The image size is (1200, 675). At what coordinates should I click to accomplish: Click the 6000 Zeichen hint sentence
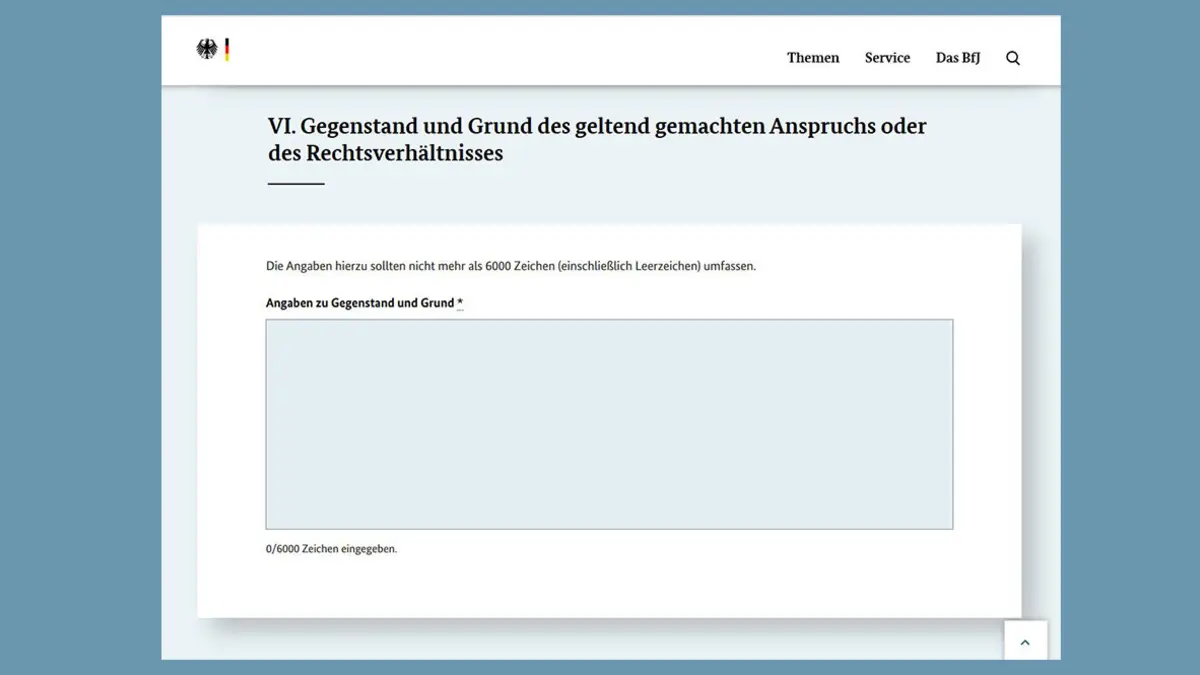pyautogui.click(x=511, y=266)
